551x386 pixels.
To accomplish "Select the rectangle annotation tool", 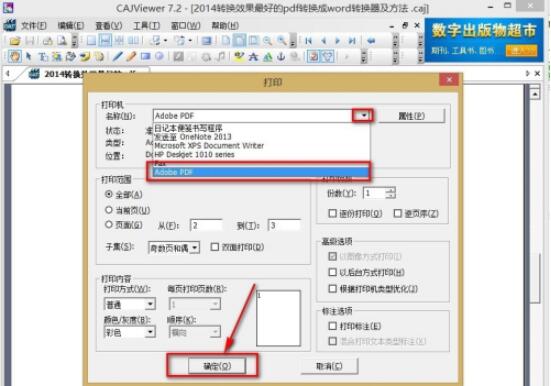I will pyautogui.click(x=145, y=56).
